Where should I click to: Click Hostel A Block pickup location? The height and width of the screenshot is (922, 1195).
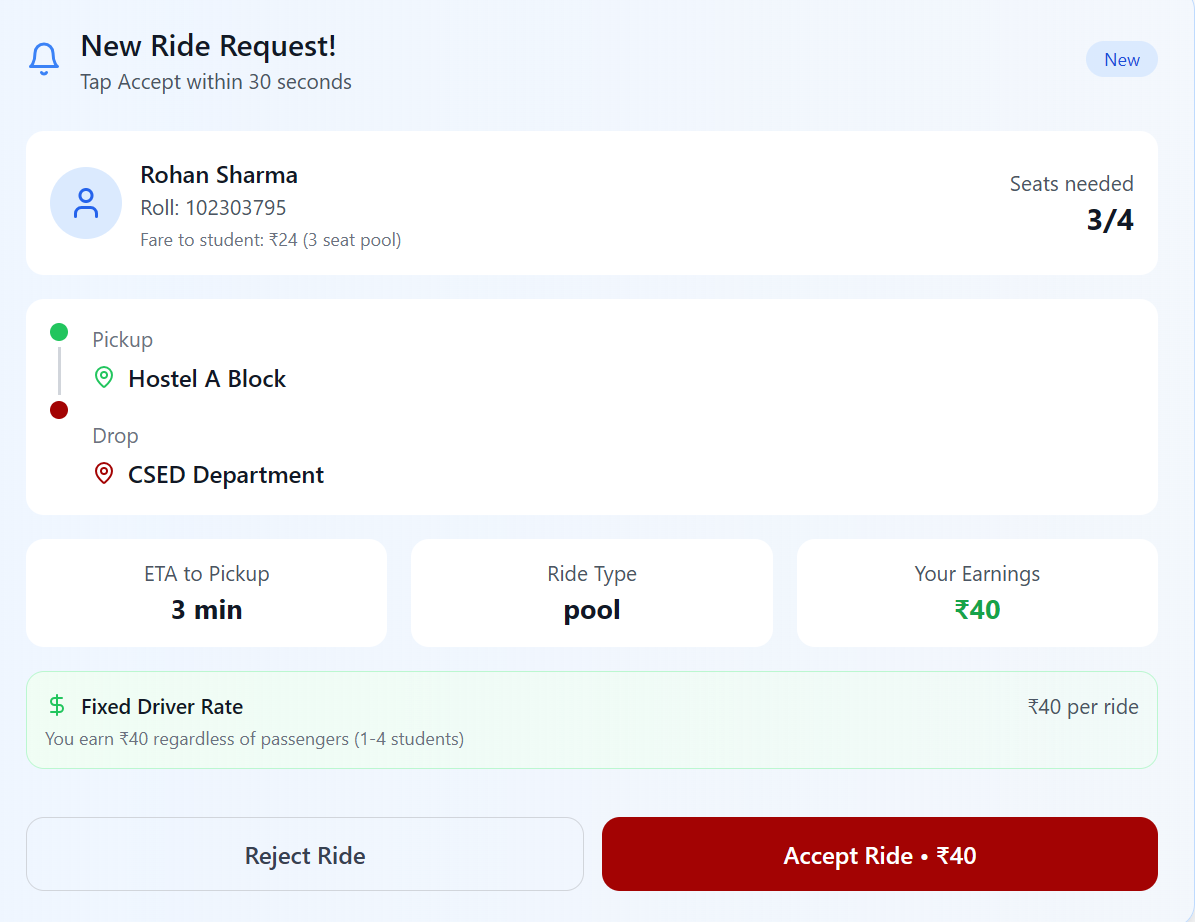[207, 379]
